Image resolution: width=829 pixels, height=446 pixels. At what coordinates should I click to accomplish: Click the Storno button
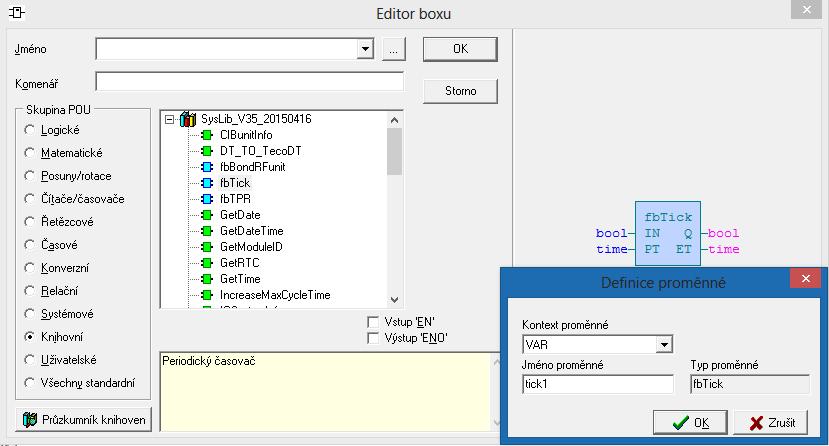[460, 91]
